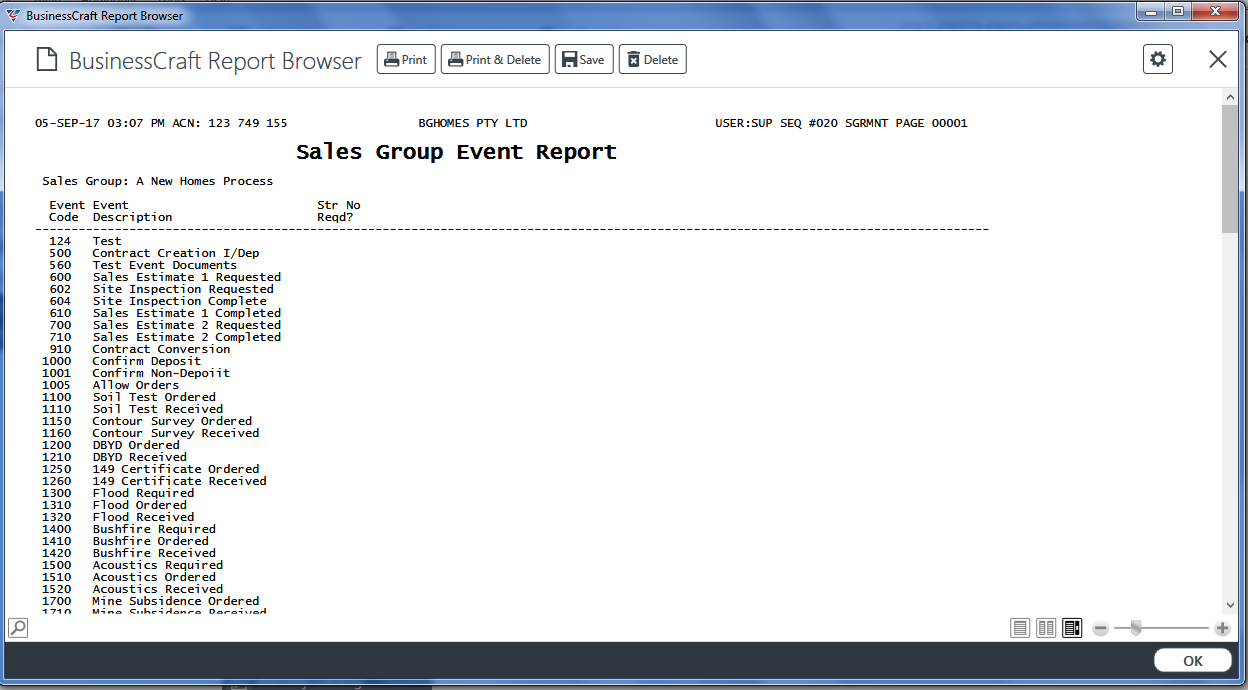The height and width of the screenshot is (690, 1248).
Task: Select the '149 Certificate Ordered' row
Action: 176,469
